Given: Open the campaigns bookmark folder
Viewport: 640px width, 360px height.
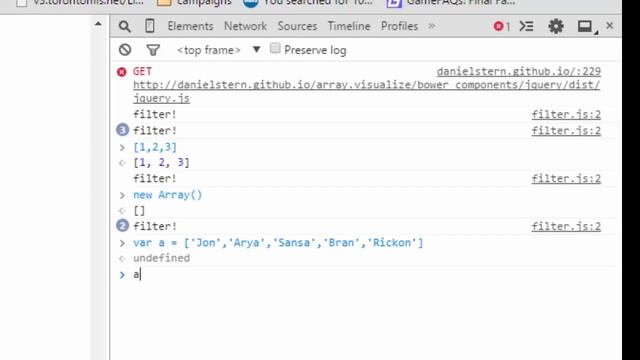Looking at the screenshot, I should (x=194, y=2).
